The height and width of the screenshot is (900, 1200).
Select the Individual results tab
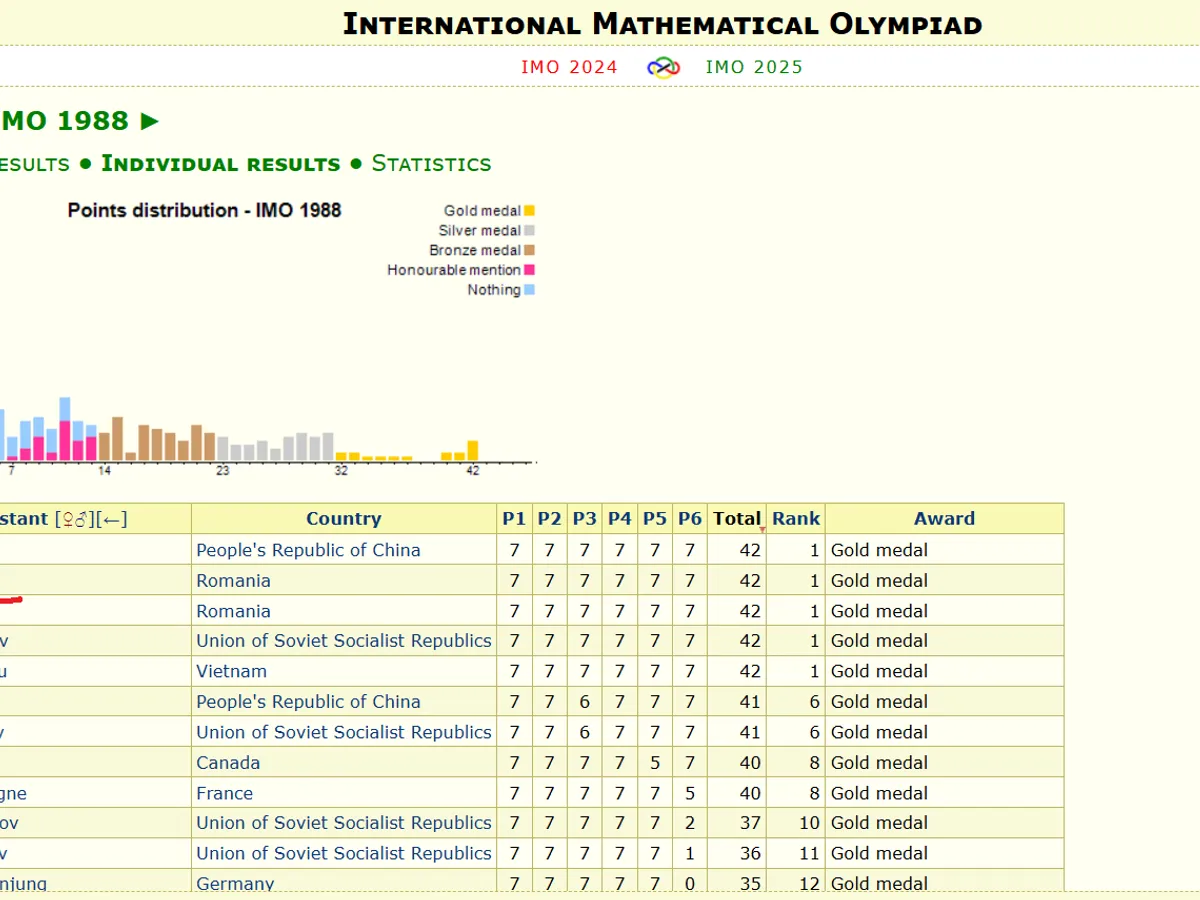pos(220,163)
